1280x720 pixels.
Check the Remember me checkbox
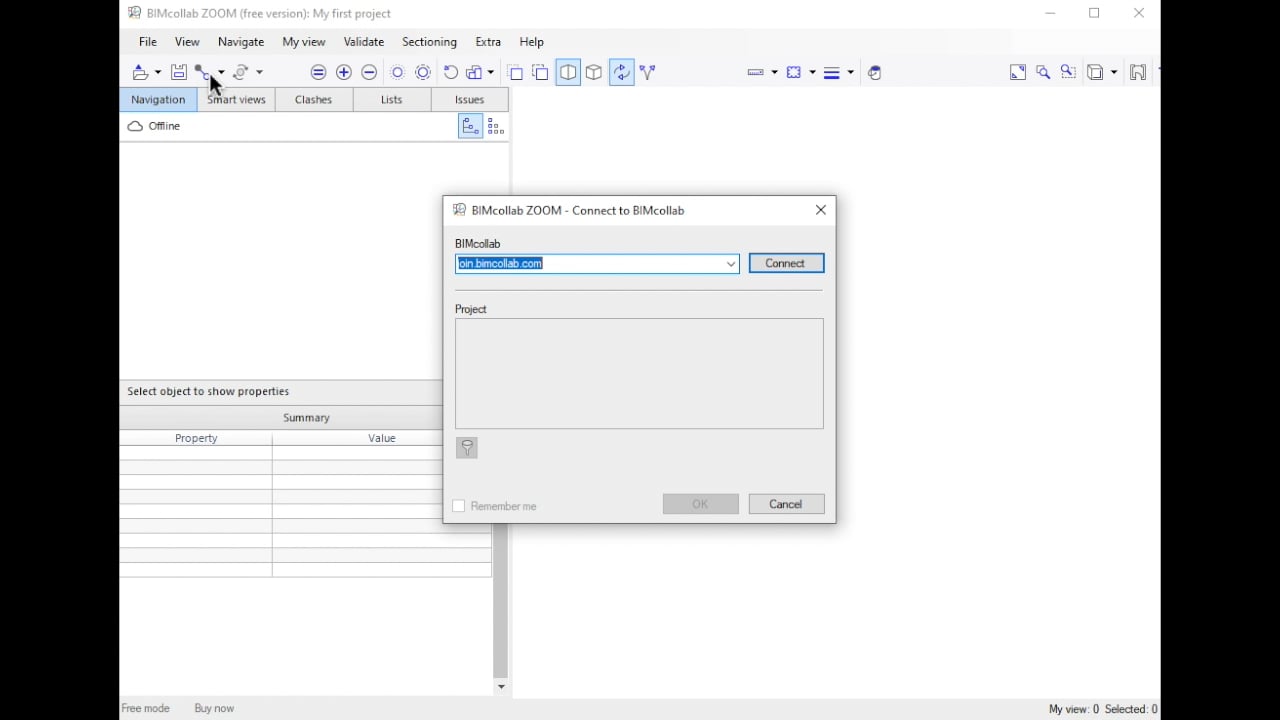(x=459, y=506)
